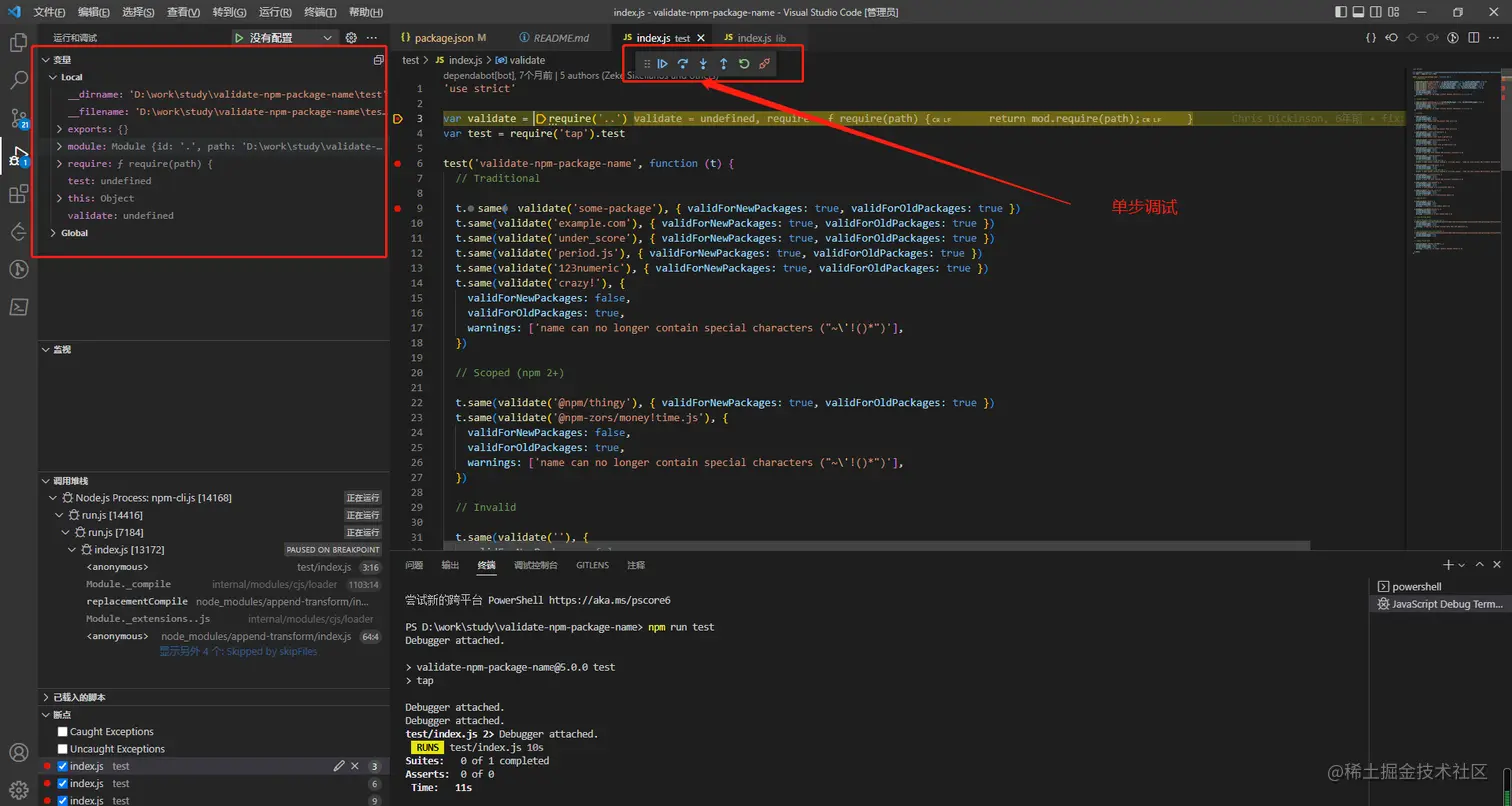Open the 文件(F) menu
Screen dimensions: 1512x806
point(49,12)
